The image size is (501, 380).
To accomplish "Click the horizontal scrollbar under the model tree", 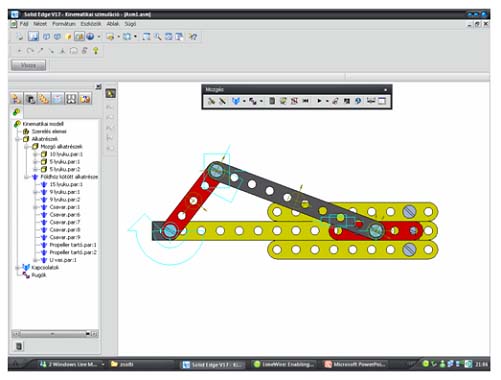I will tap(55, 333).
